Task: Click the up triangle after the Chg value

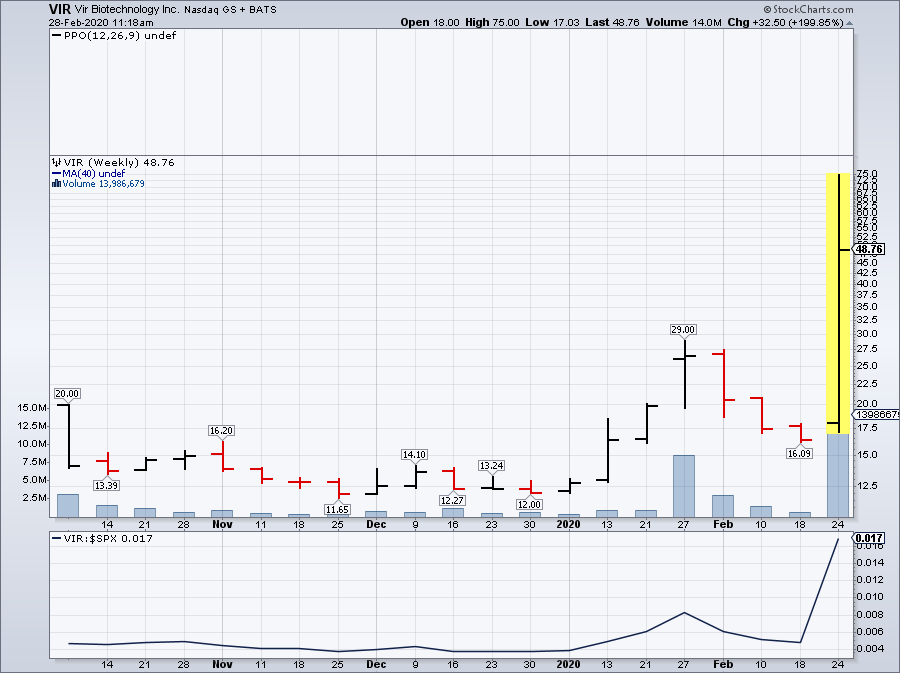Action: click(x=849, y=24)
